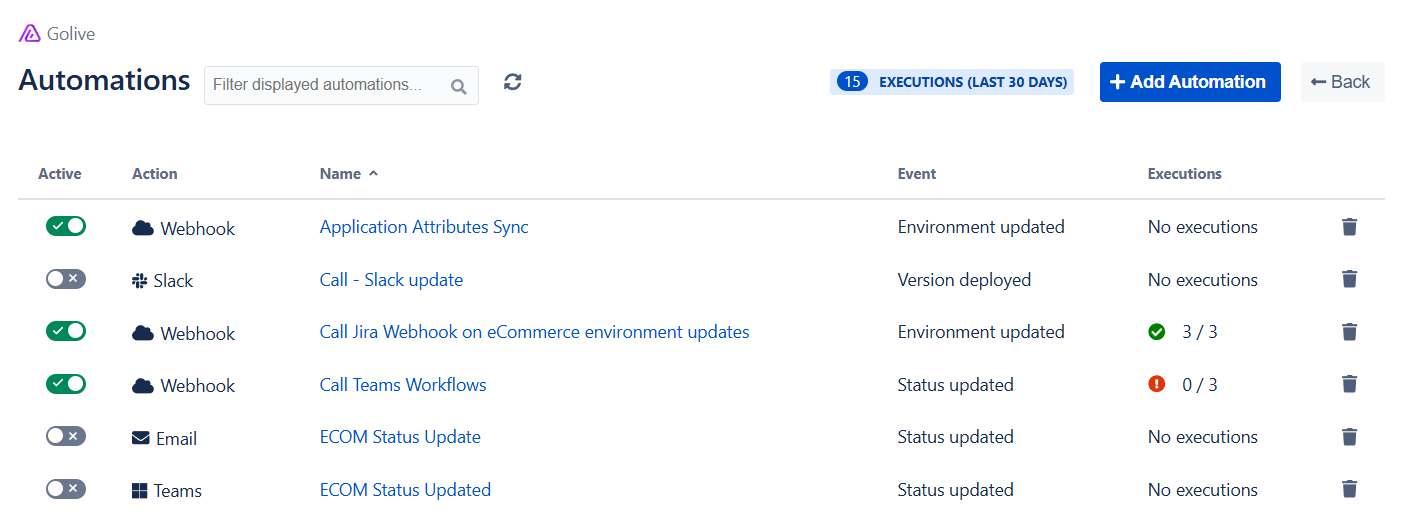Open ECOM Status Updated automation link

[405, 490]
